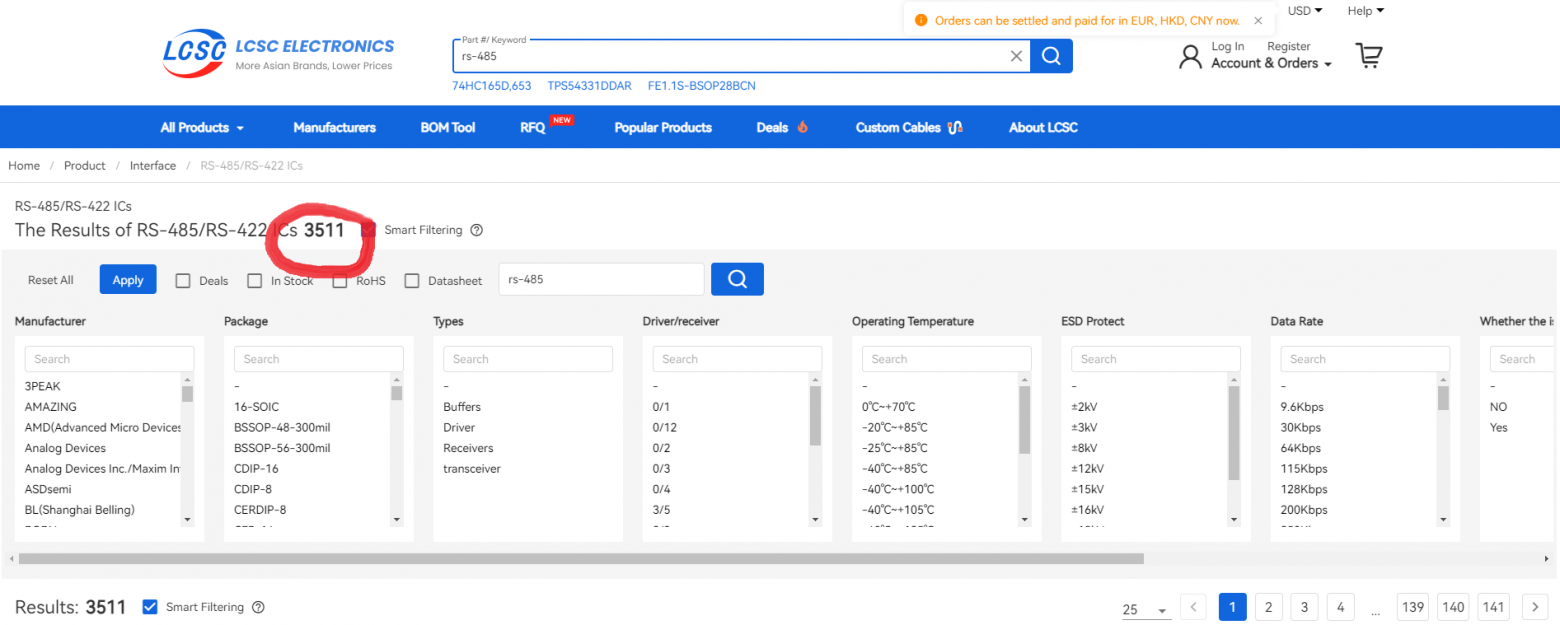Click the filter search magnifier button
1560x625 pixels.
click(x=737, y=279)
